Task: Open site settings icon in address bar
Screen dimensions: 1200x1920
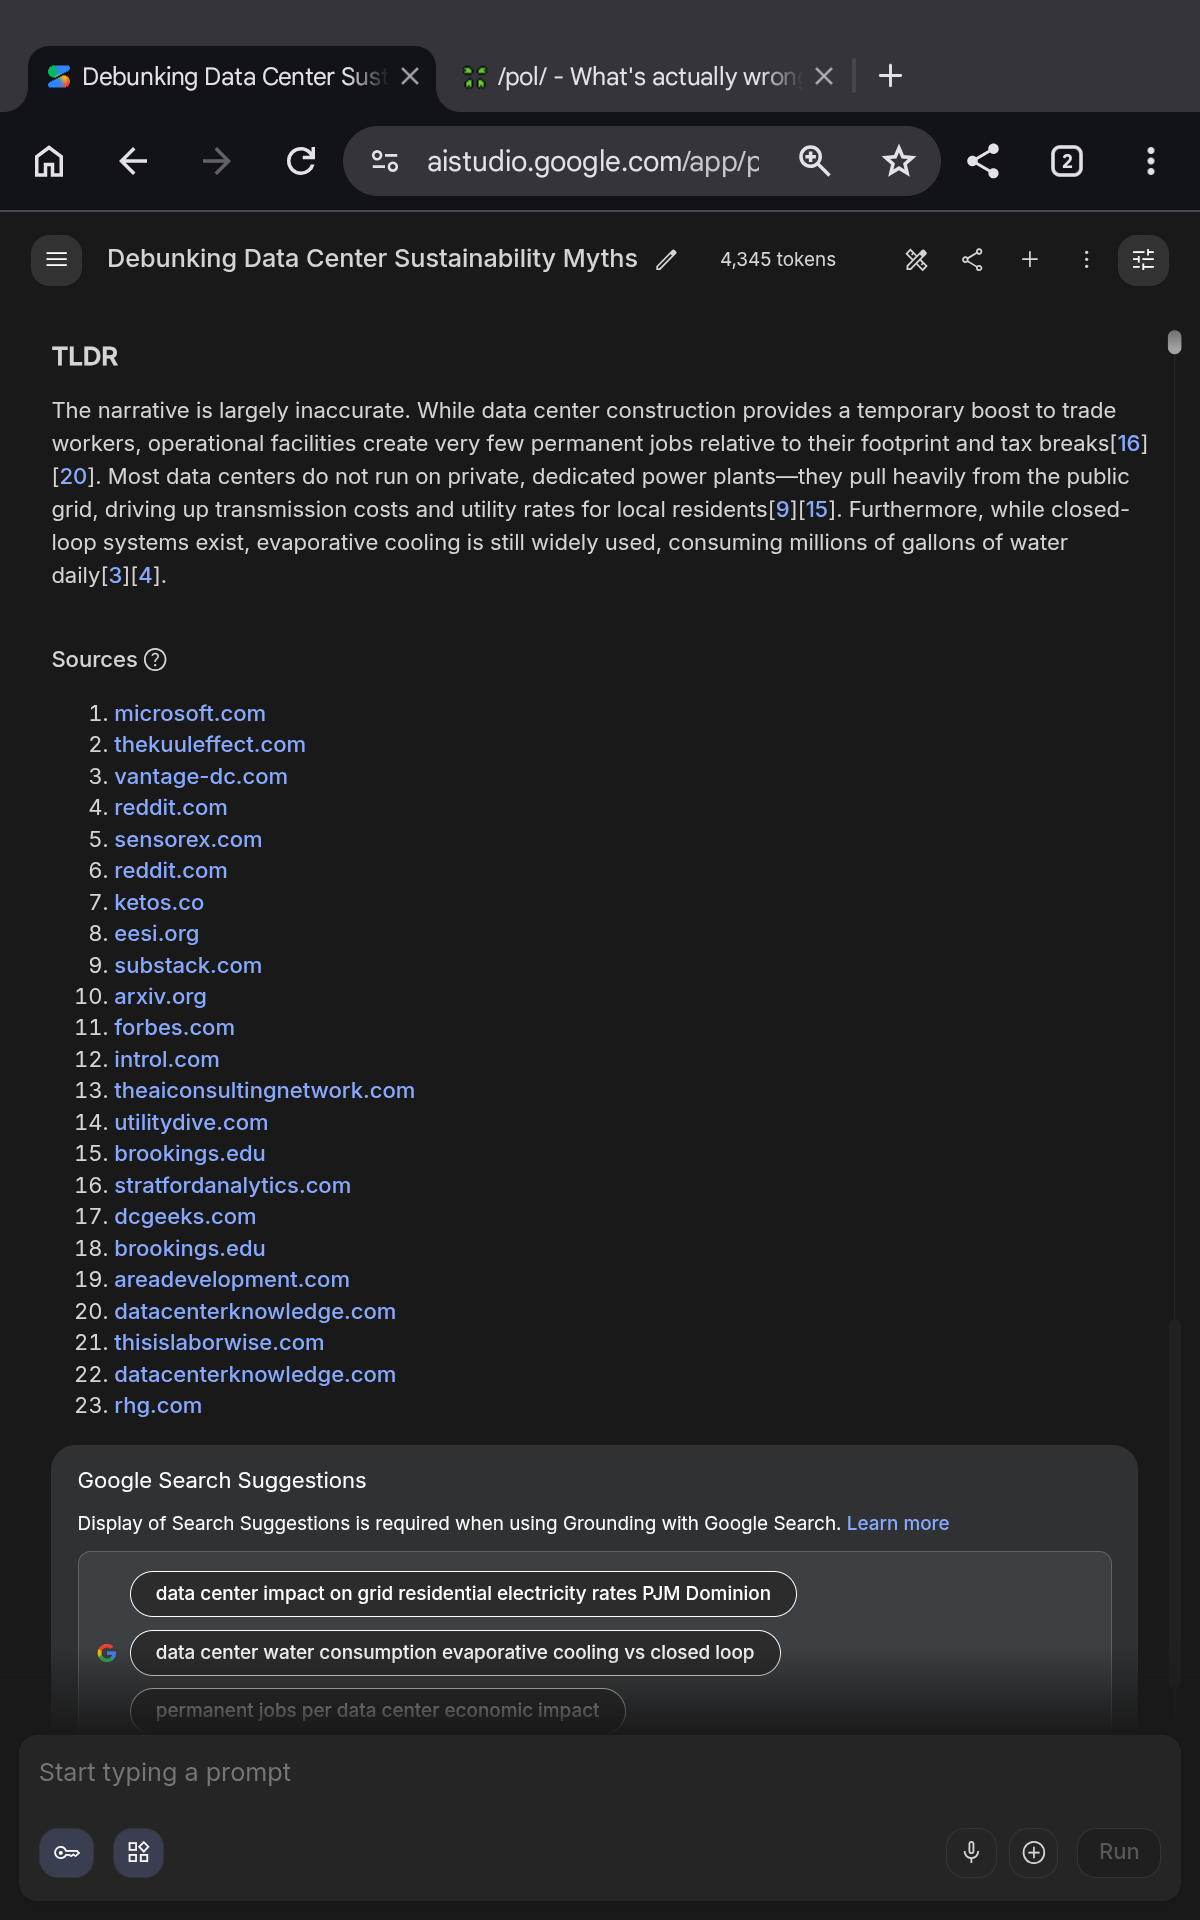Action: click(x=385, y=161)
